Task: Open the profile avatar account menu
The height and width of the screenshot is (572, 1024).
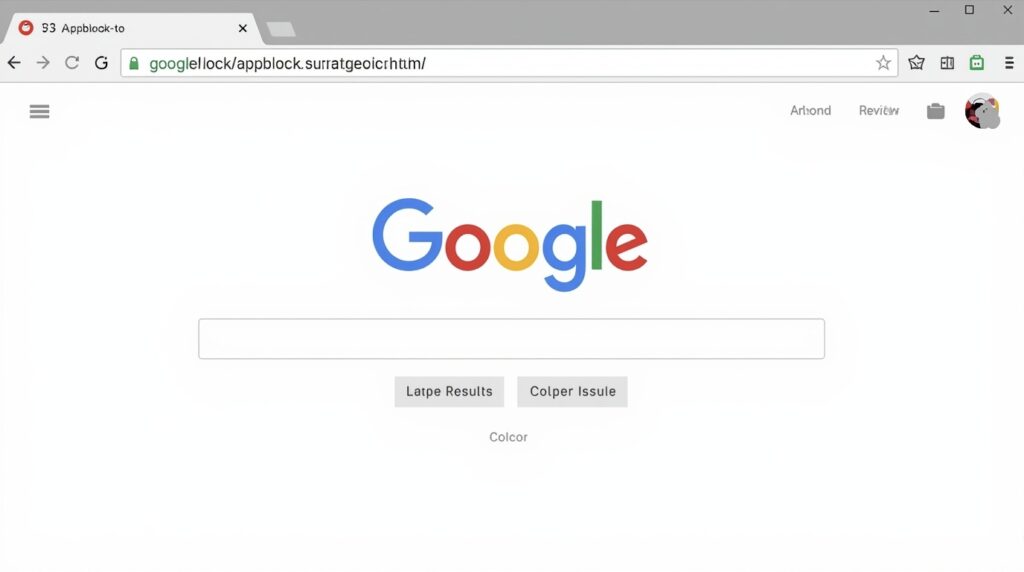Action: point(982,111)
